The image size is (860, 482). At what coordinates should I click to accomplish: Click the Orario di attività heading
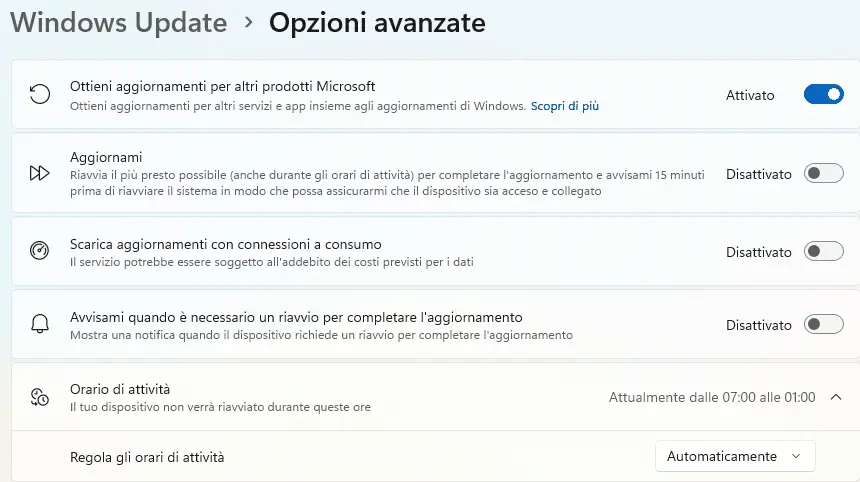coord(127,389)
